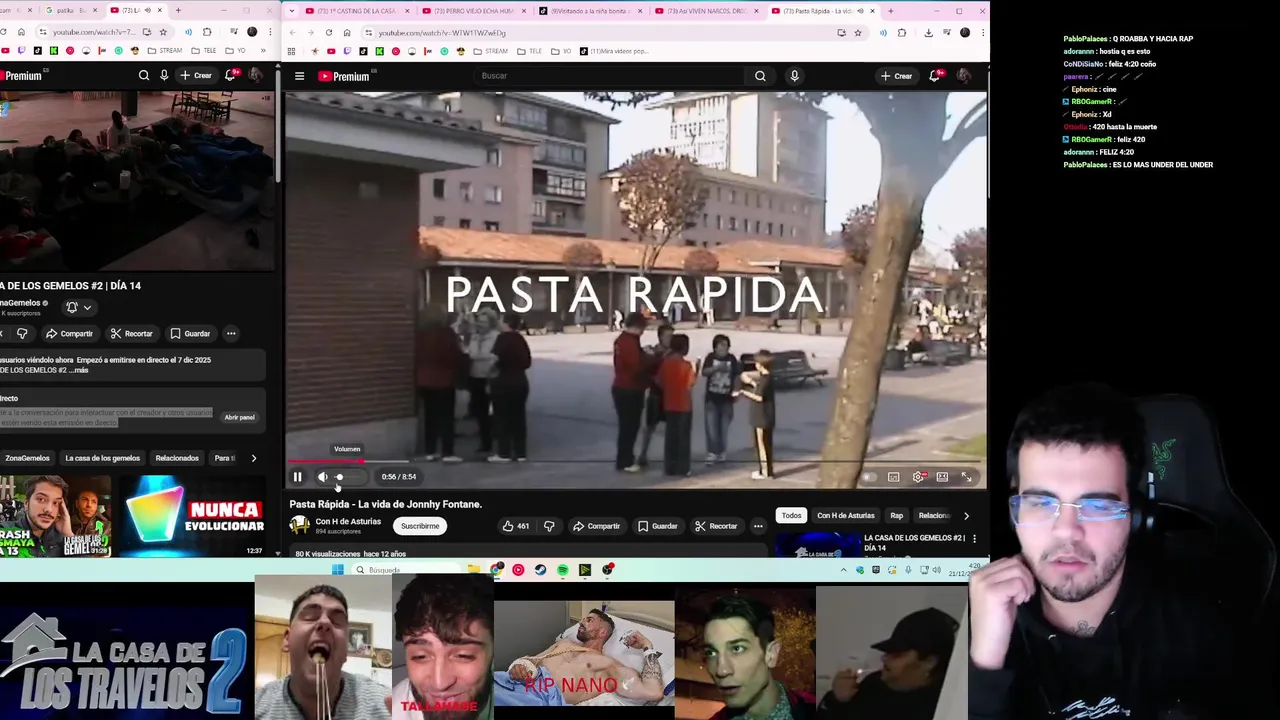Viewport: 1280px width, 720px height.
Task: Toggle autoplay switch in the player
Action: point(868,477)
